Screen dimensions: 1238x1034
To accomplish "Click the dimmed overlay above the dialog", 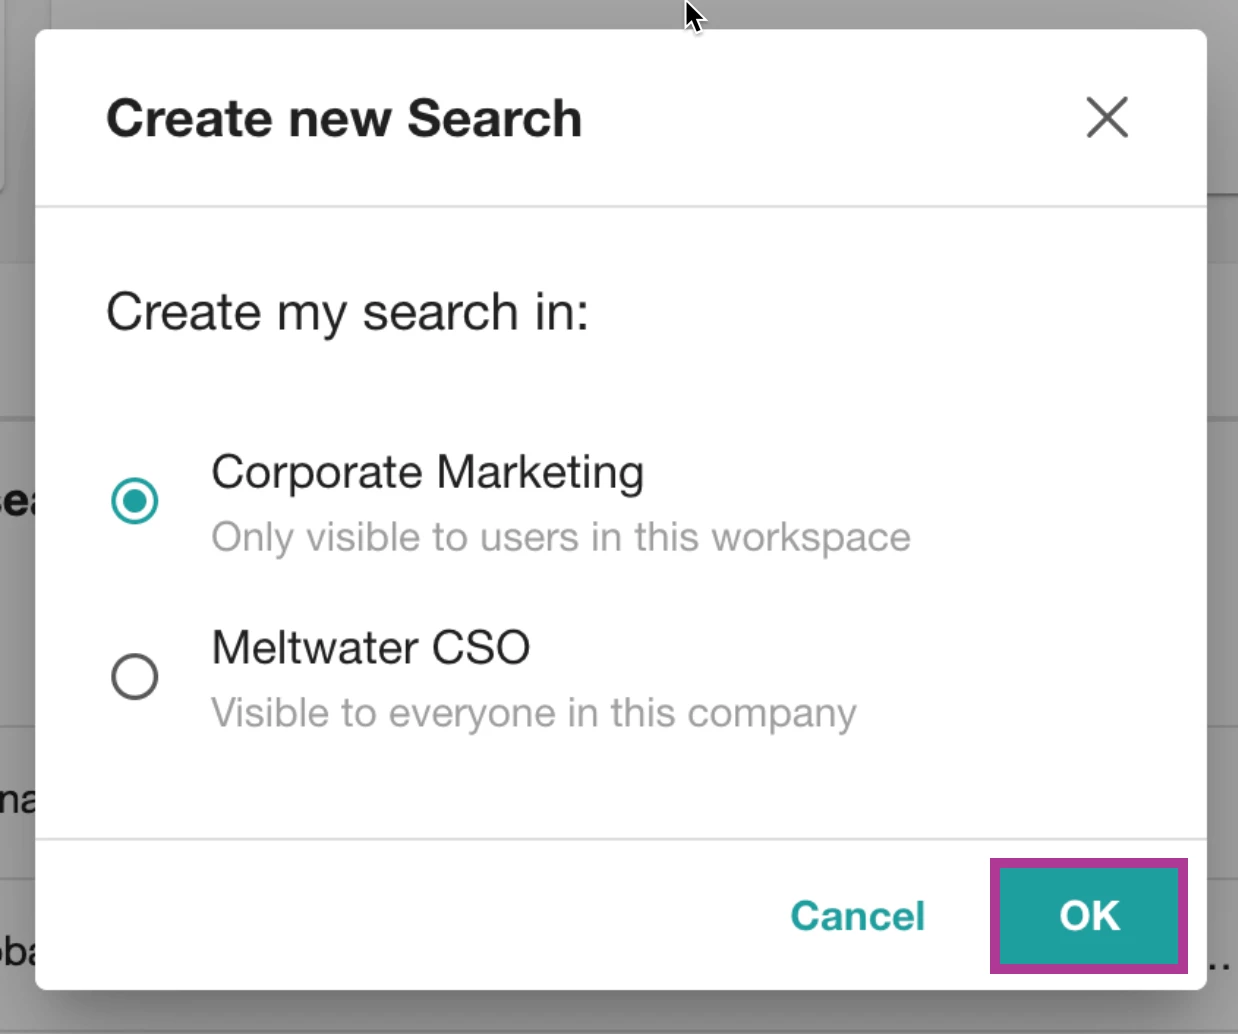I will point(400,13).
